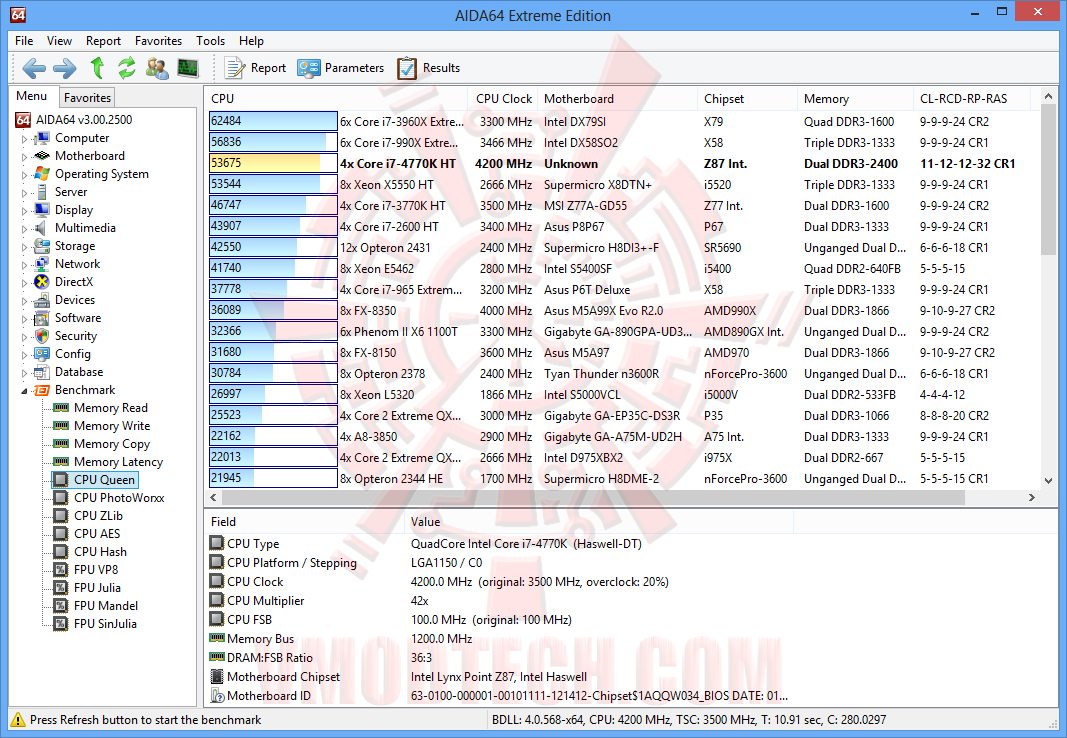Switch to the Favorites tab
The image size is (1067, 738).
click(87, 97)
